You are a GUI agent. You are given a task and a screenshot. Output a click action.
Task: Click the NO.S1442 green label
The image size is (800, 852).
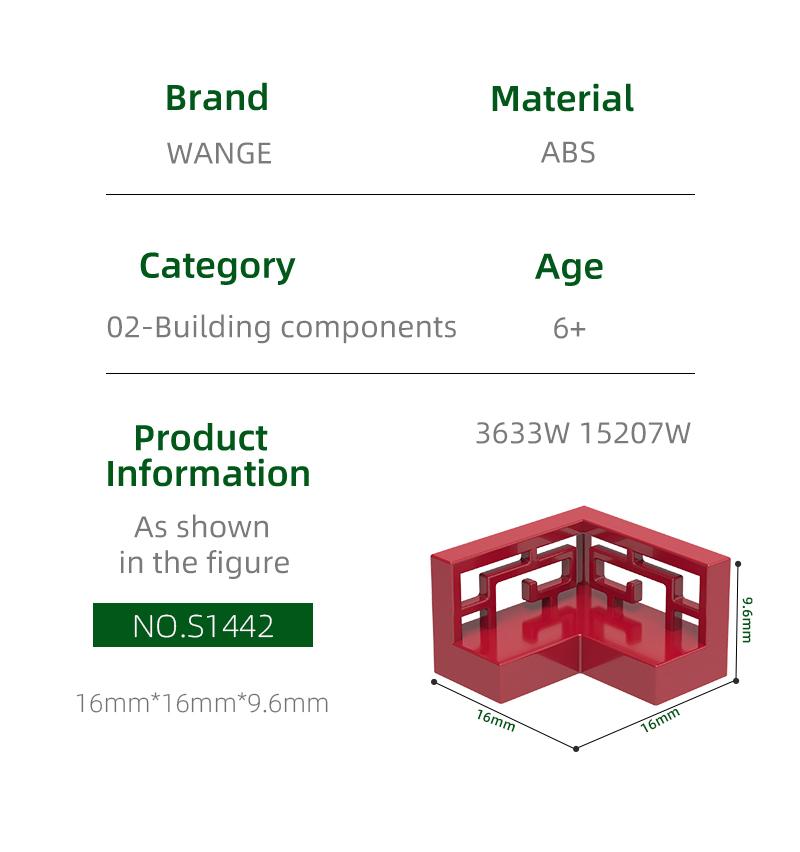(x=203, y=625)
